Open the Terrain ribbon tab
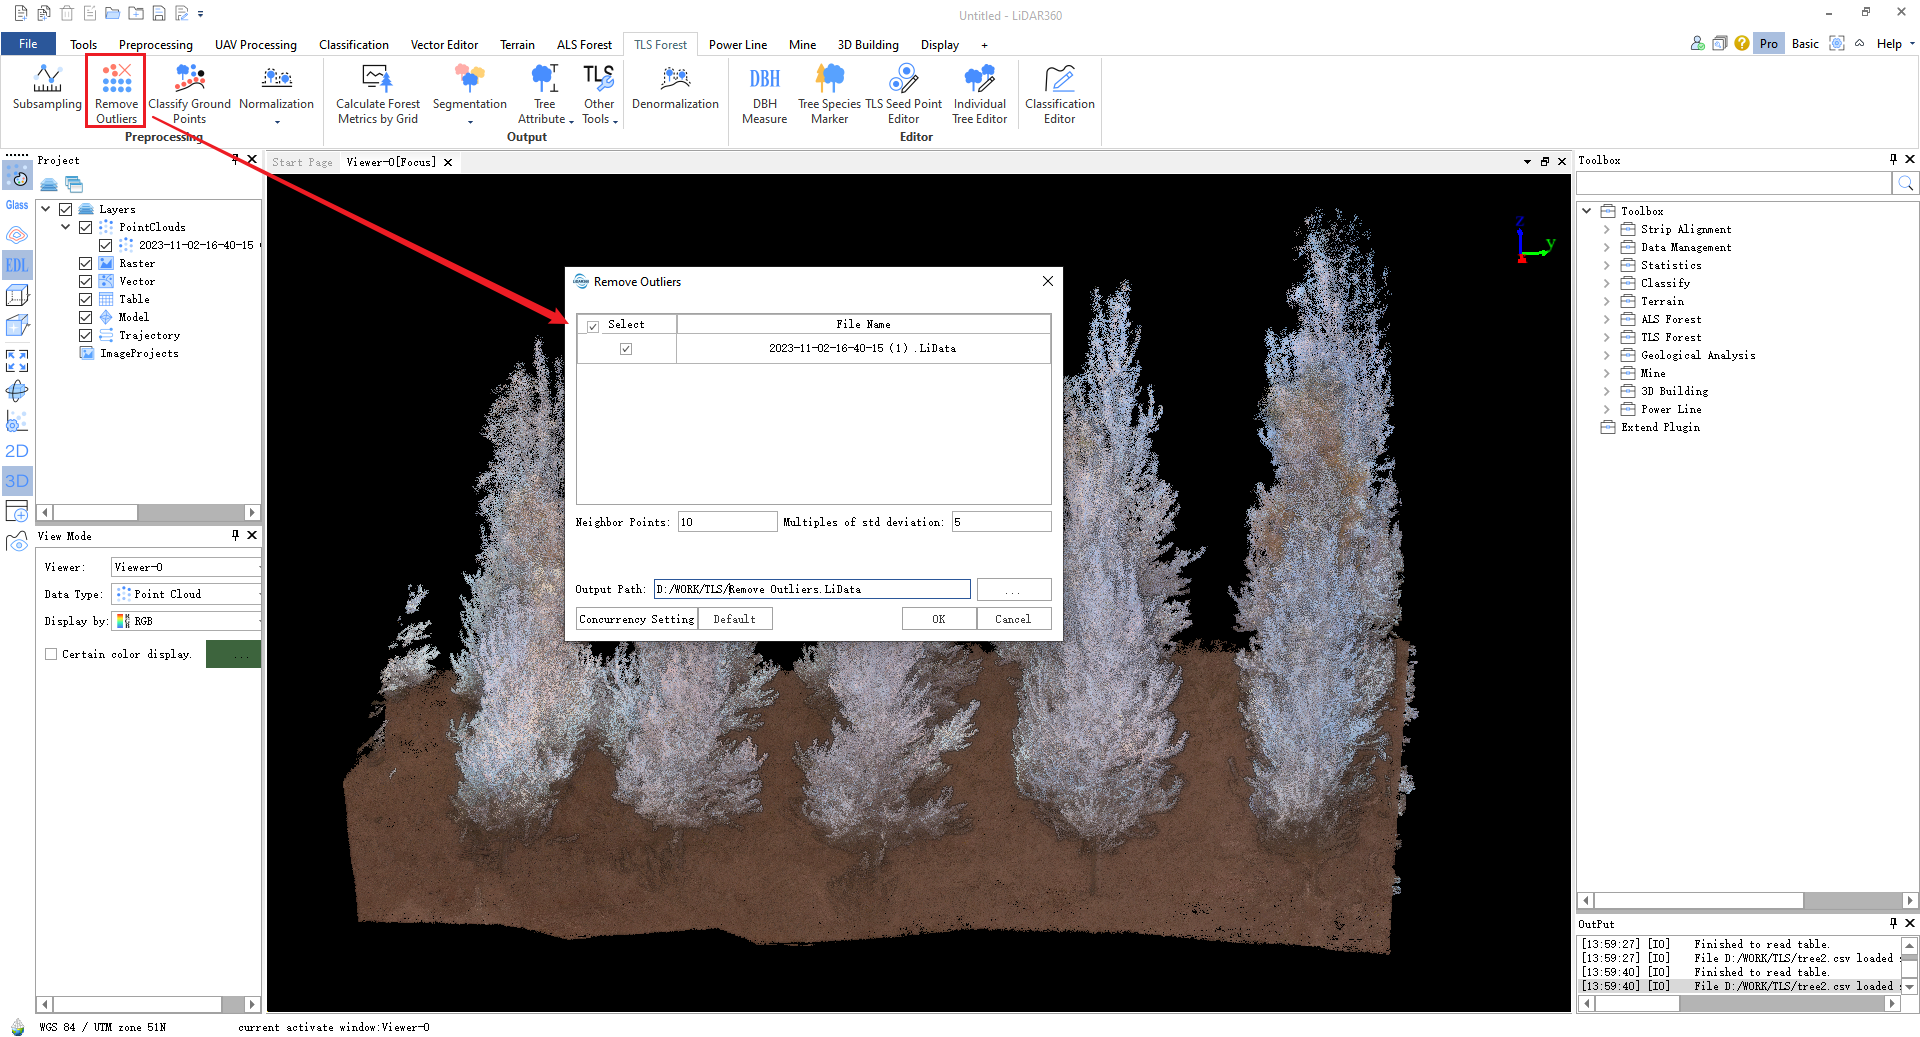Viewport: 1920px width, 1037px height. (517, 44)
